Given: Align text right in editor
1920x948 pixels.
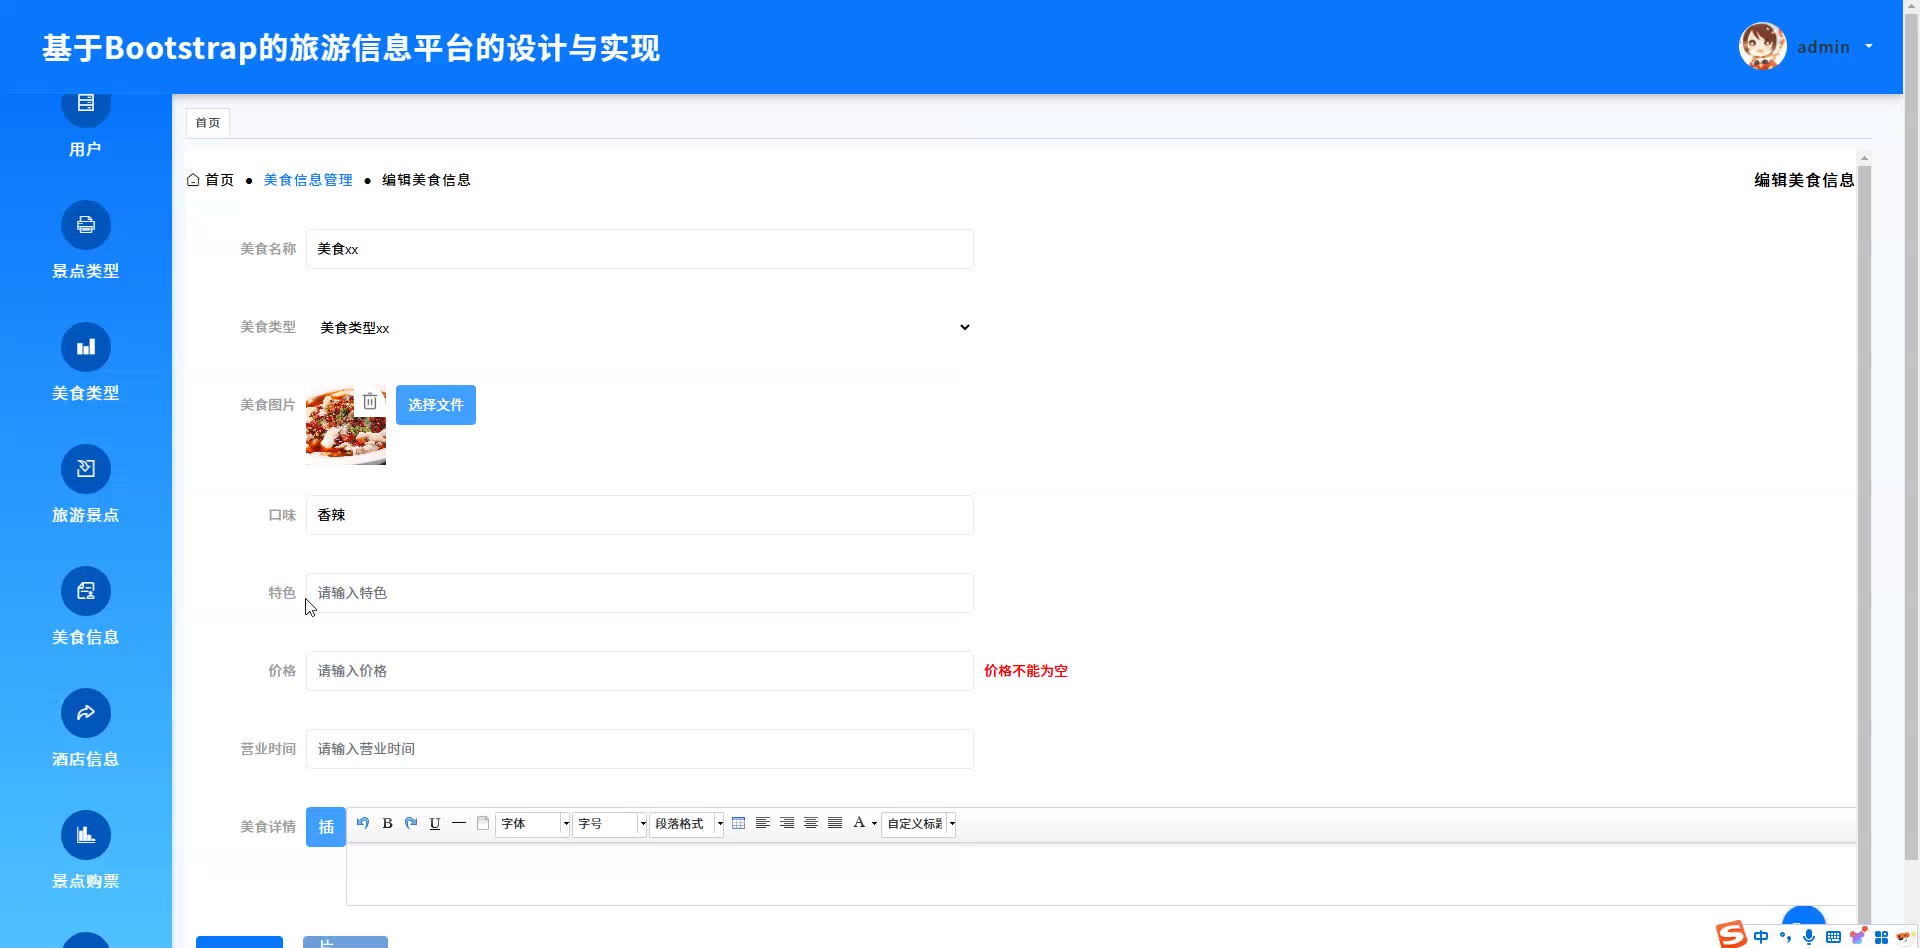Looking at the screenshot, I should pyautogui.click(x=787, y=823).
